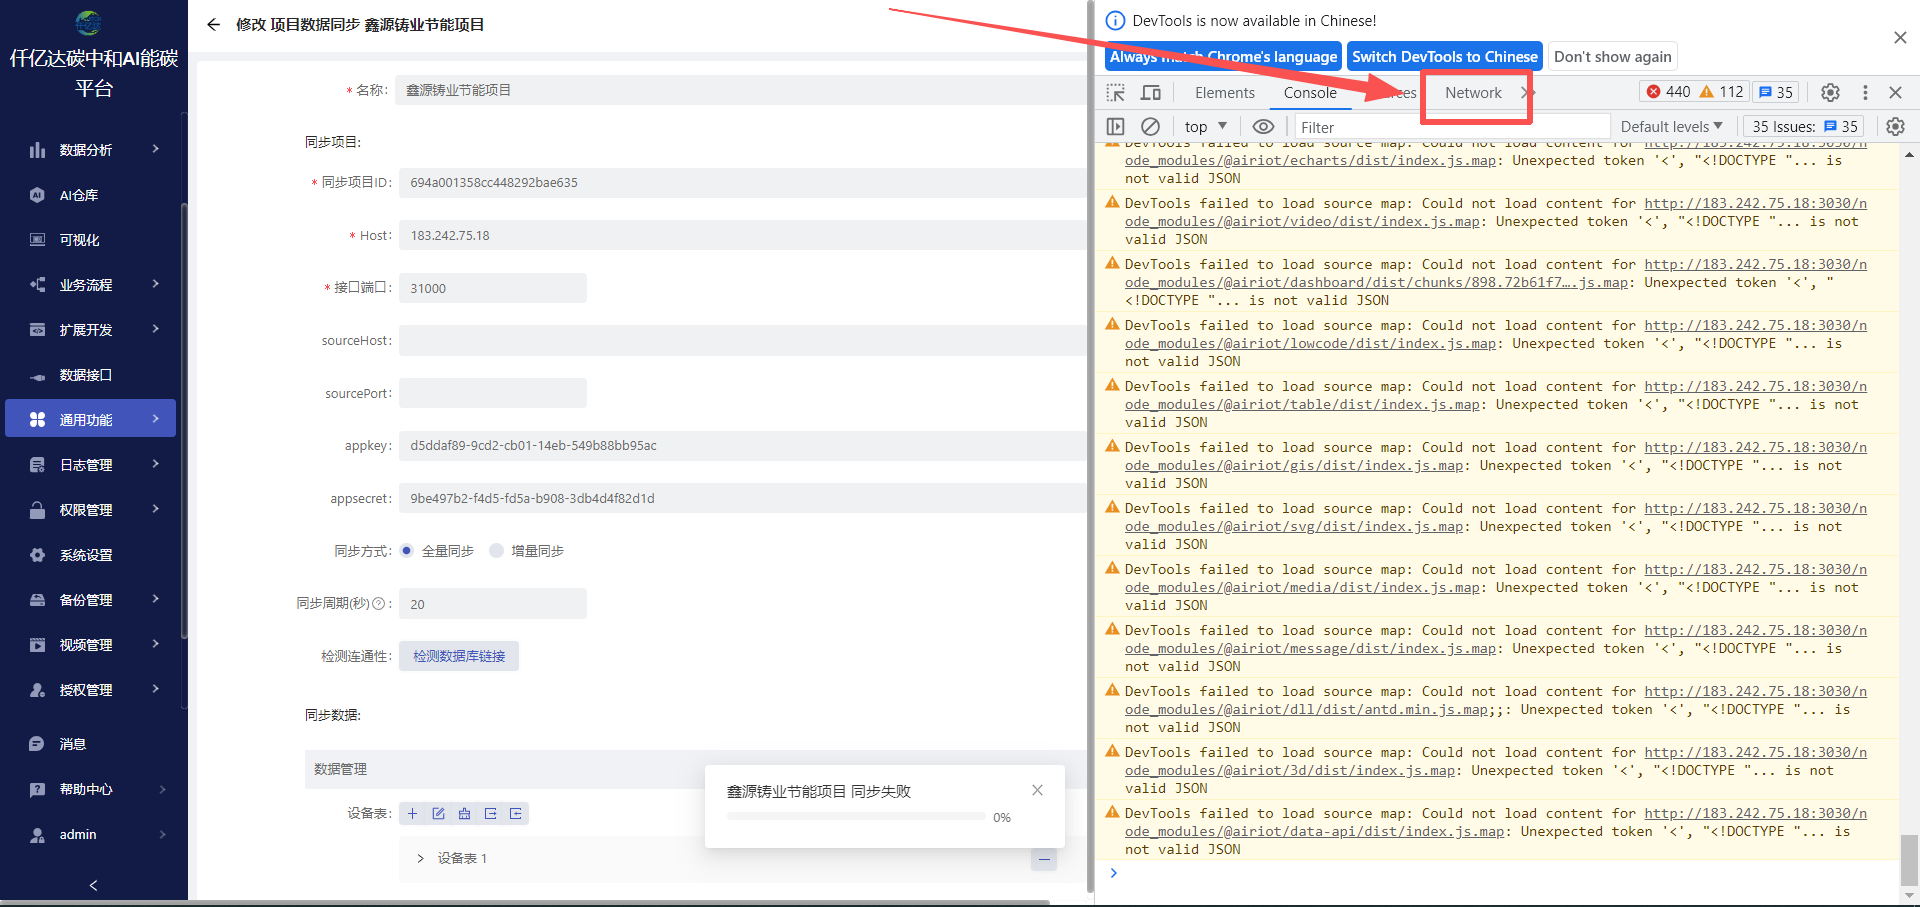Select the 增量同步 radio option
This screenshot has height=907, width=1920.
(496, 551)
